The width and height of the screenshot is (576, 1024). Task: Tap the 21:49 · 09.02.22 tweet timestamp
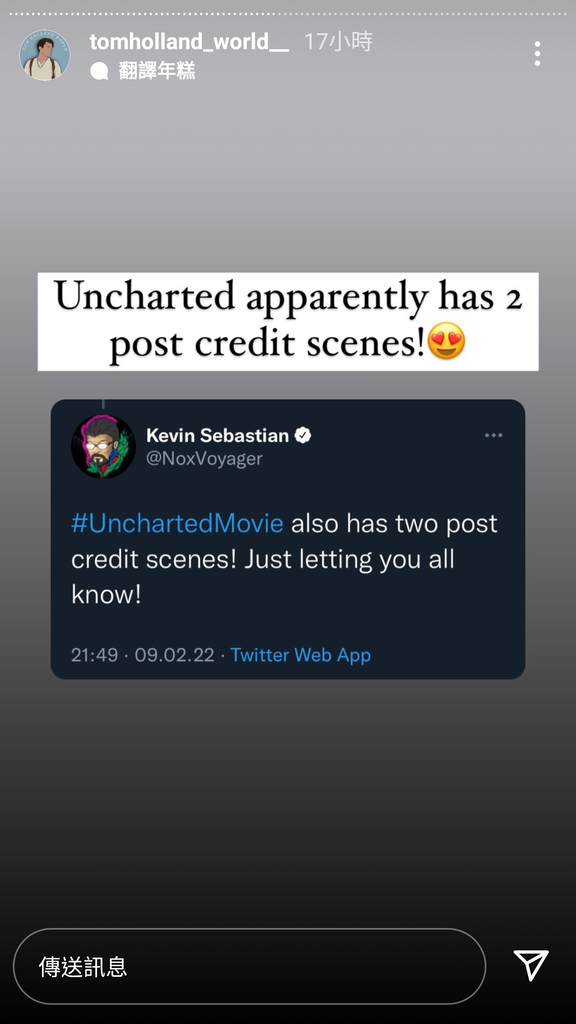[x=142, y=655]
